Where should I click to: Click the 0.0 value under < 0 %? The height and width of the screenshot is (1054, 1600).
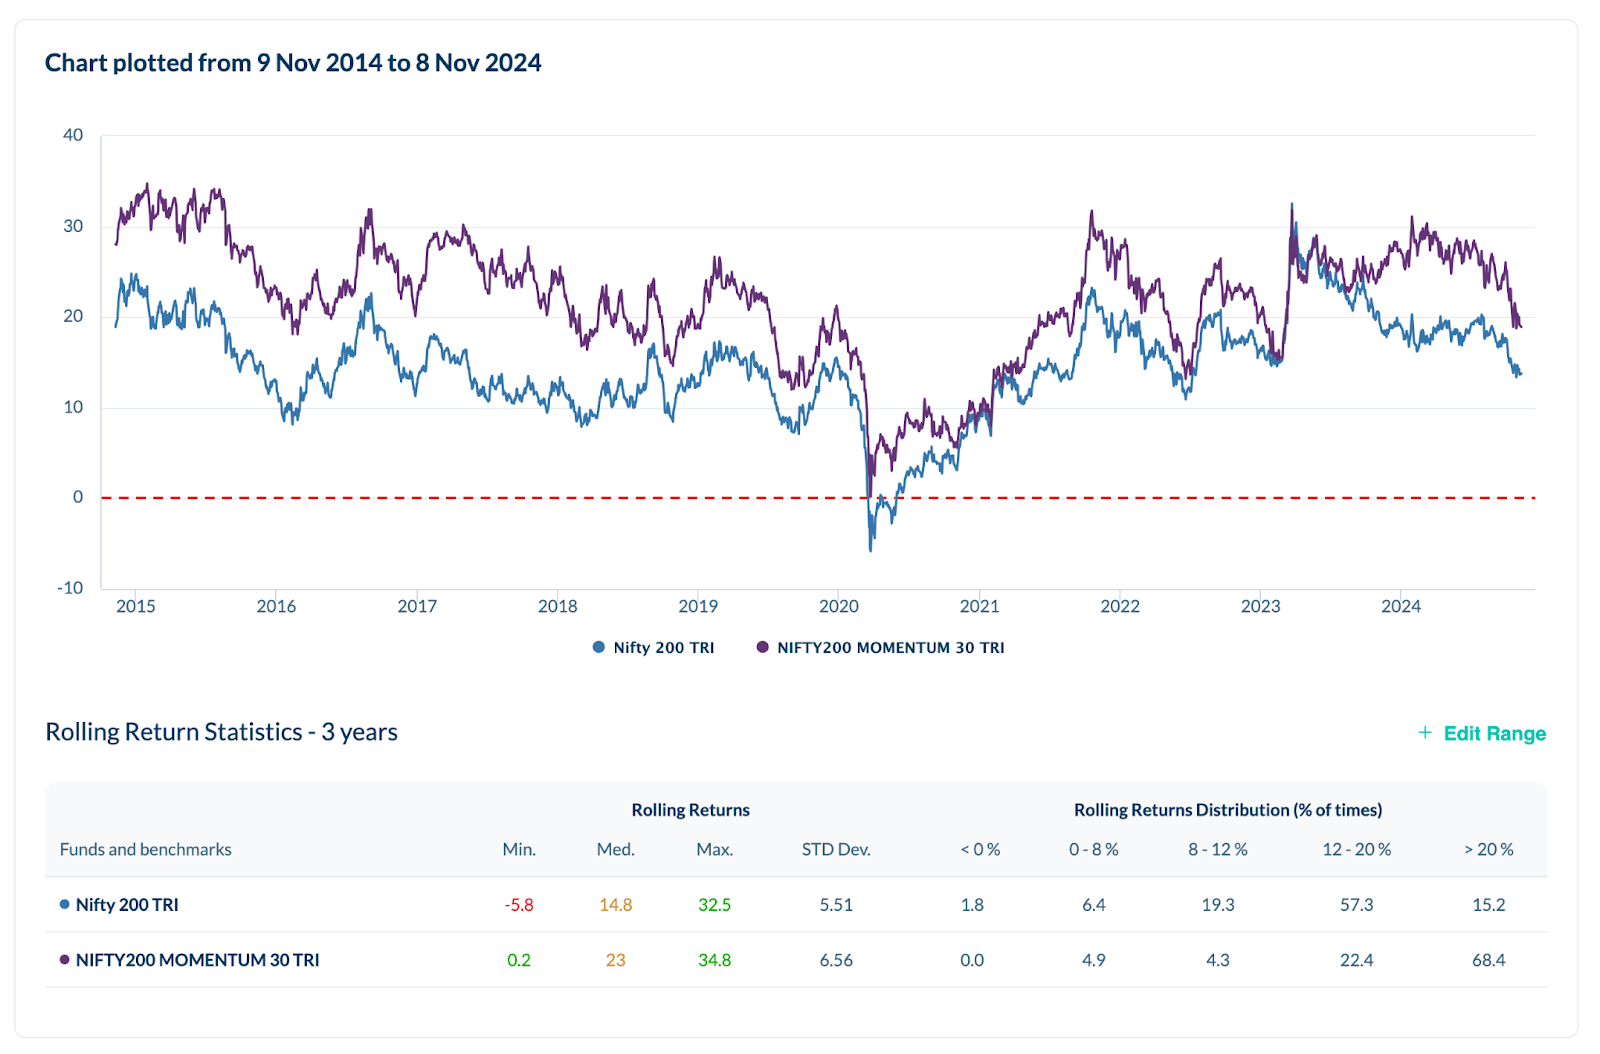[972, 960]
